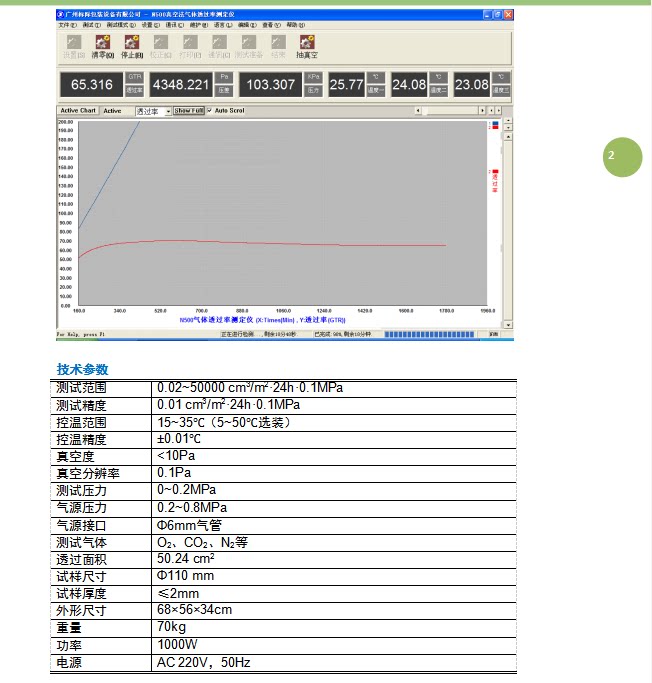Image resolution: width=652 pixels, height=683 pixels.
Task: Click the 温度一 tag beside 25.77
Action: 375,90
